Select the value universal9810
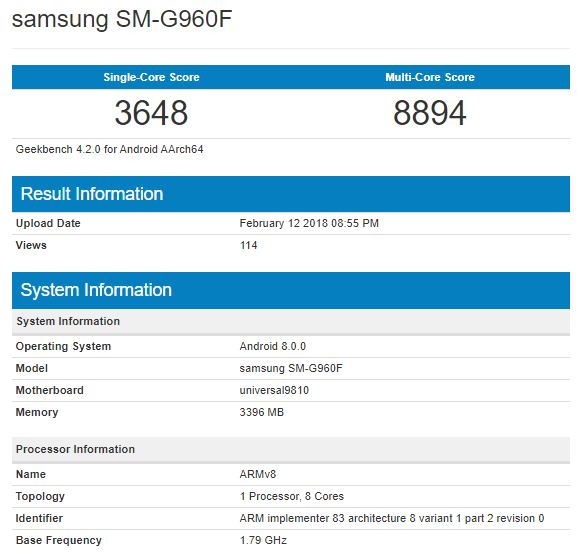This screenshot has width=587, height=554. (274, 390)
